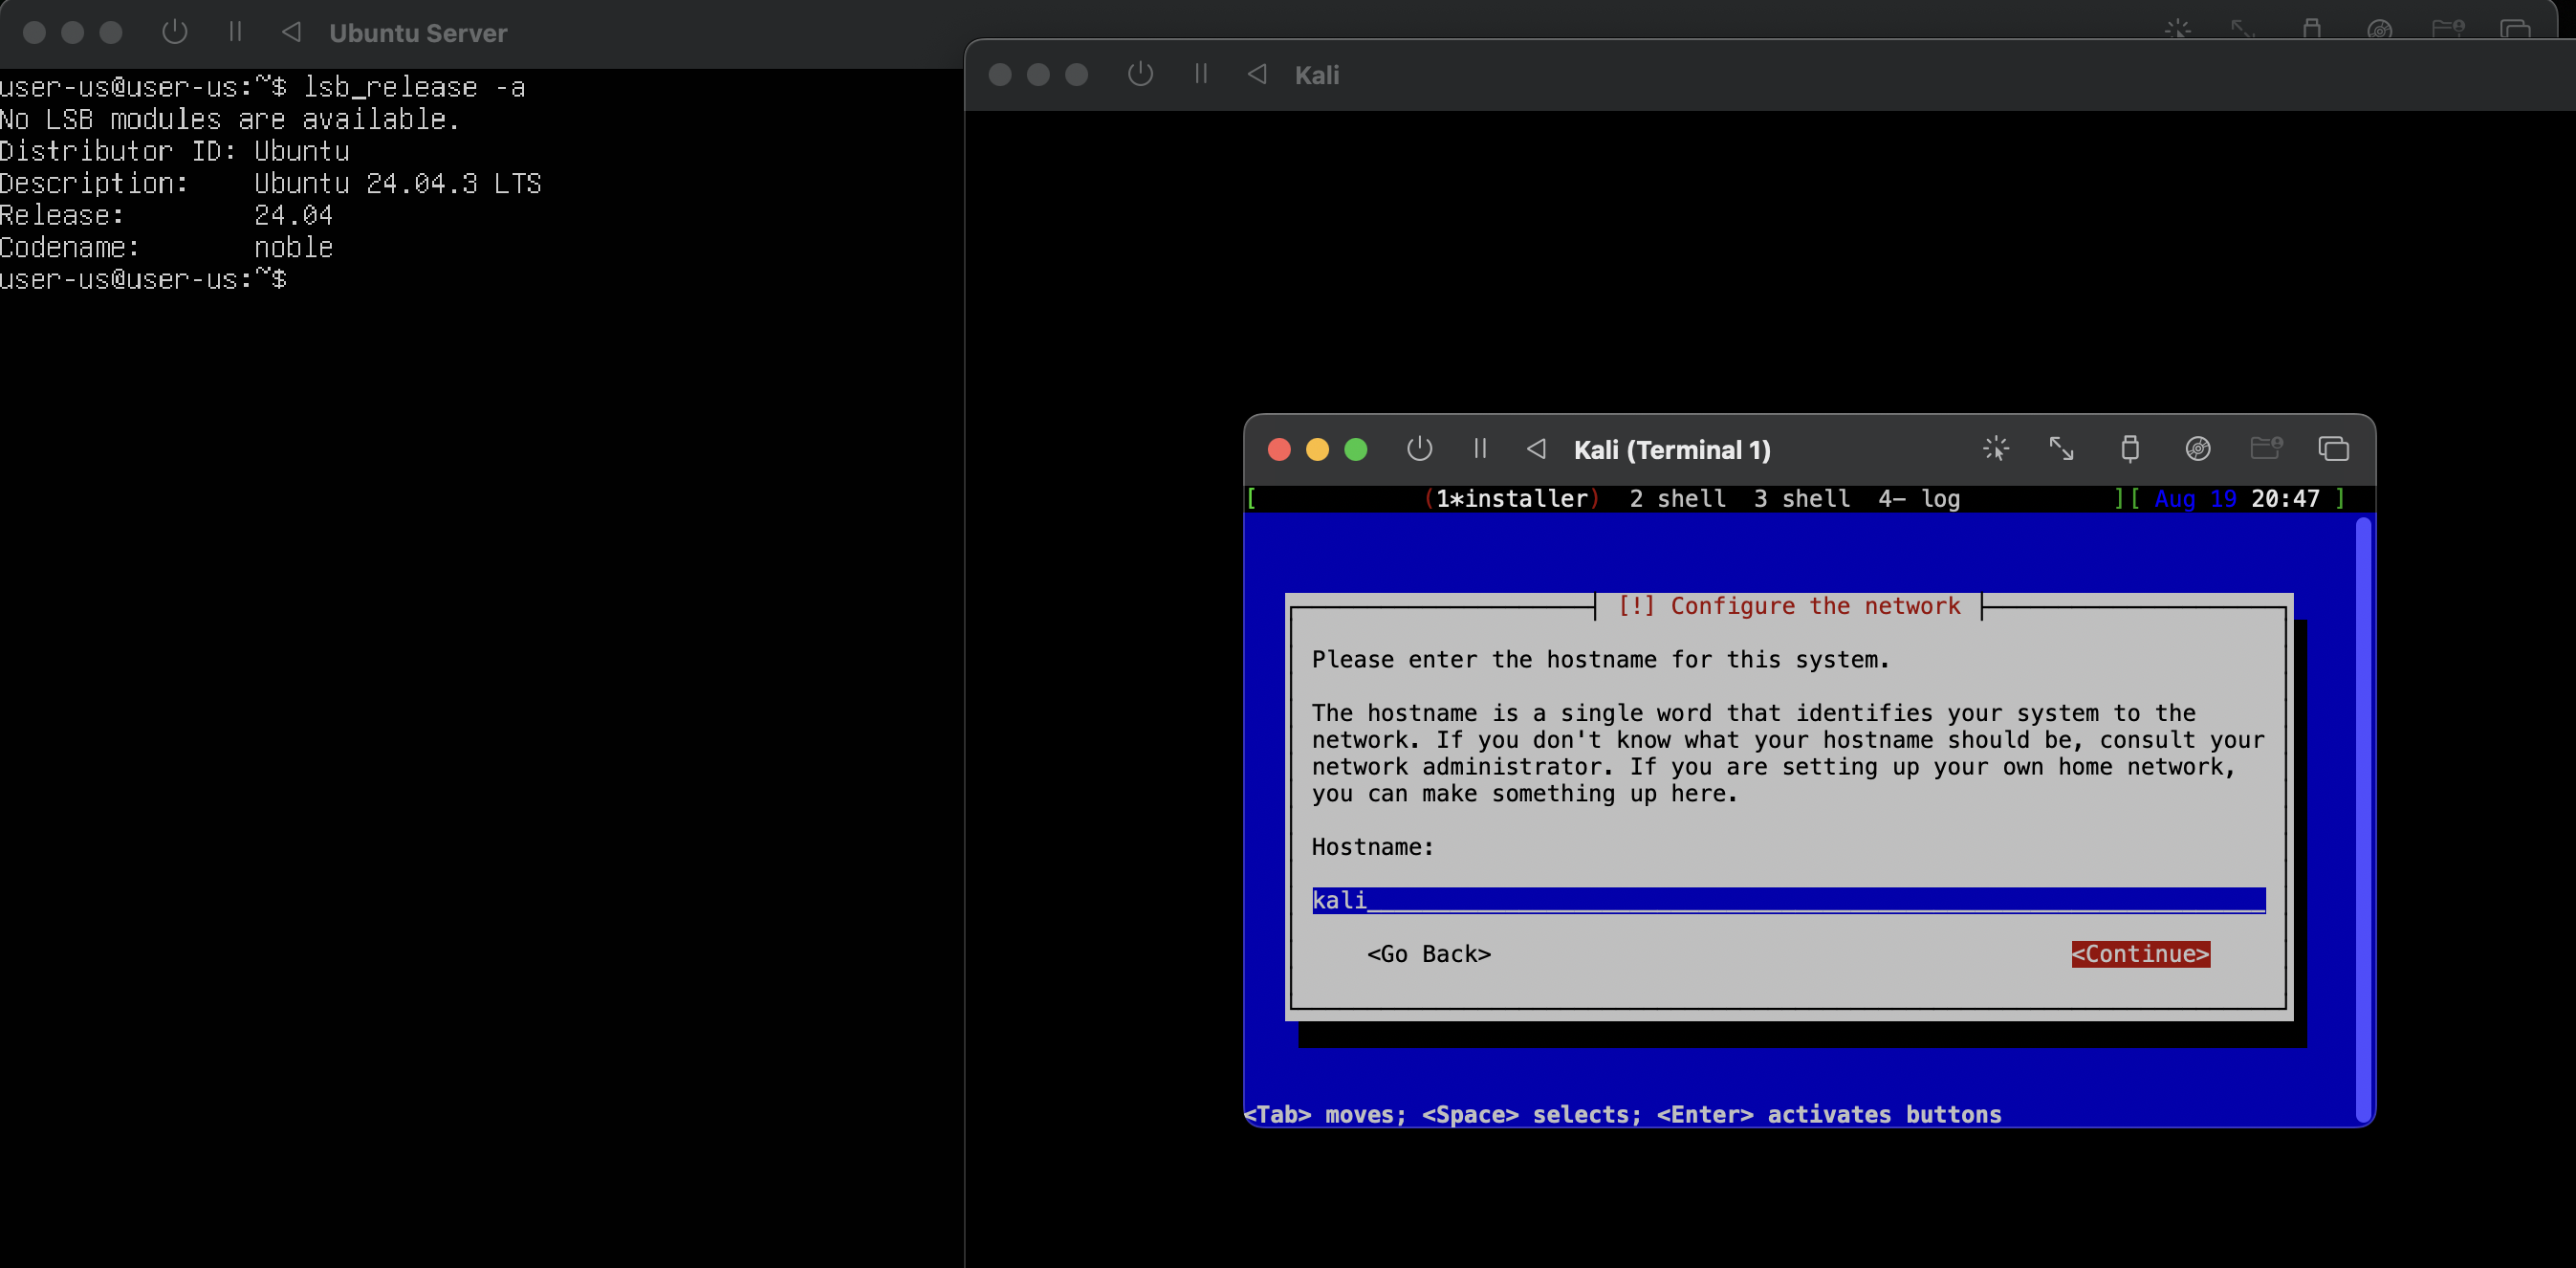Screen dimensions: 2576x1268
Task: Minimize Kali (Terminal 1) with the yellow button
Action: (x=1318, y=450)
